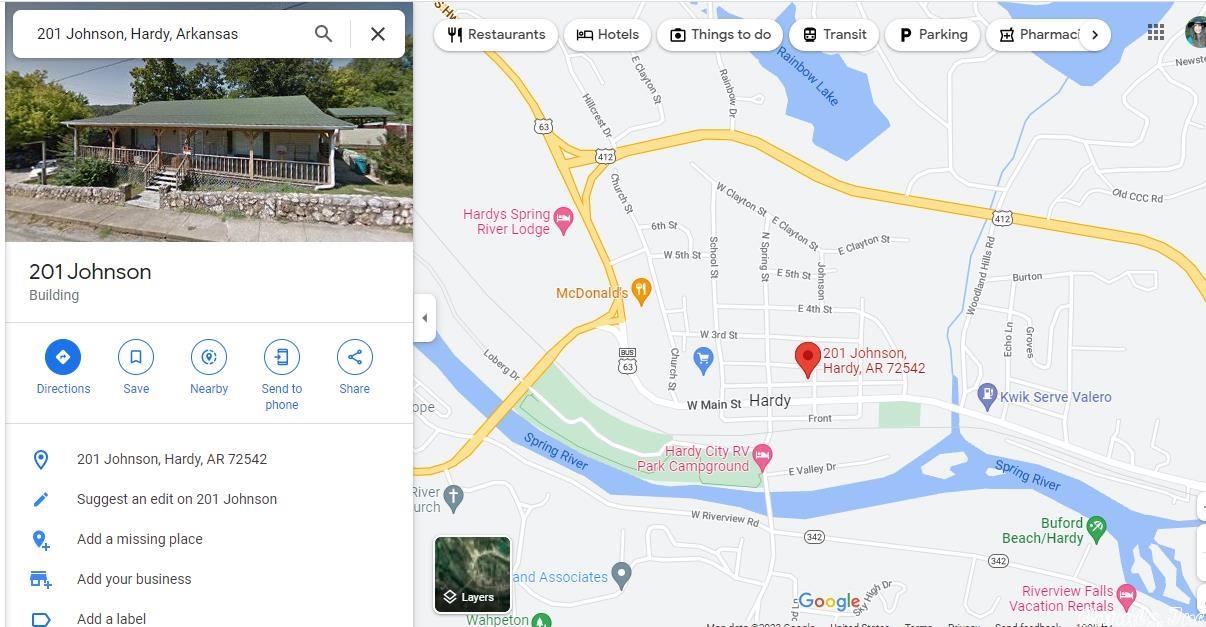Click the Send to phone icon

(282, 357)
